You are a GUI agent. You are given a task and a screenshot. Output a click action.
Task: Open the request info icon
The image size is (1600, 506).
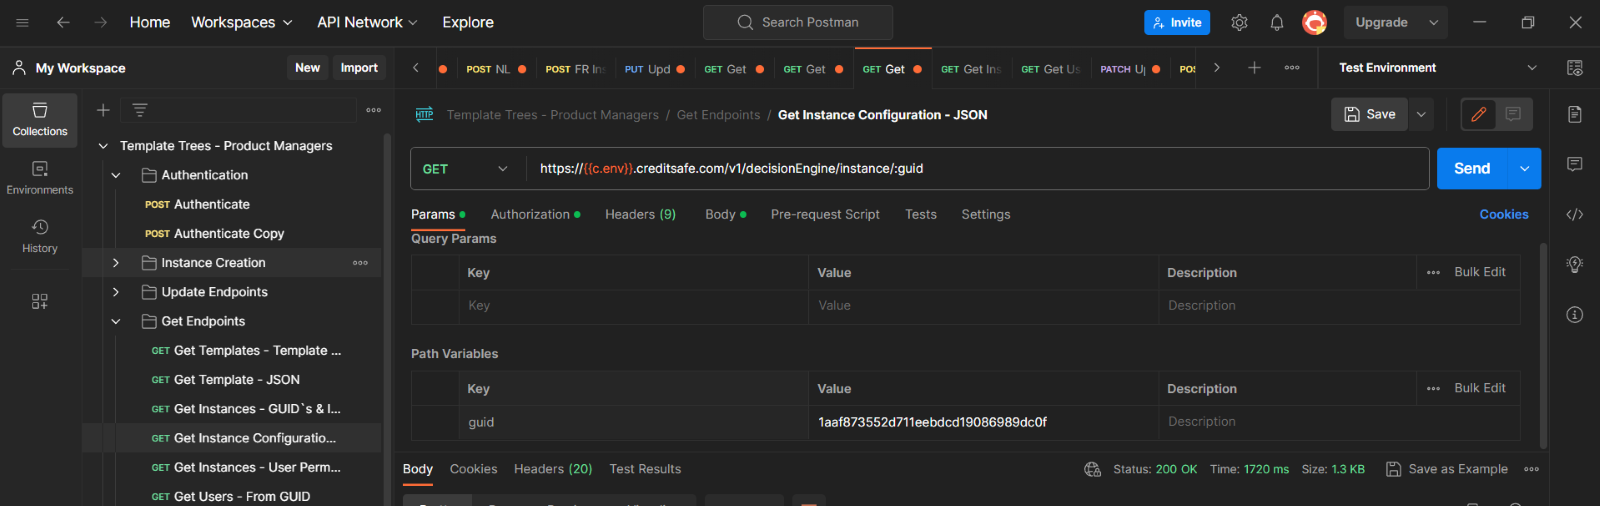1575,314
